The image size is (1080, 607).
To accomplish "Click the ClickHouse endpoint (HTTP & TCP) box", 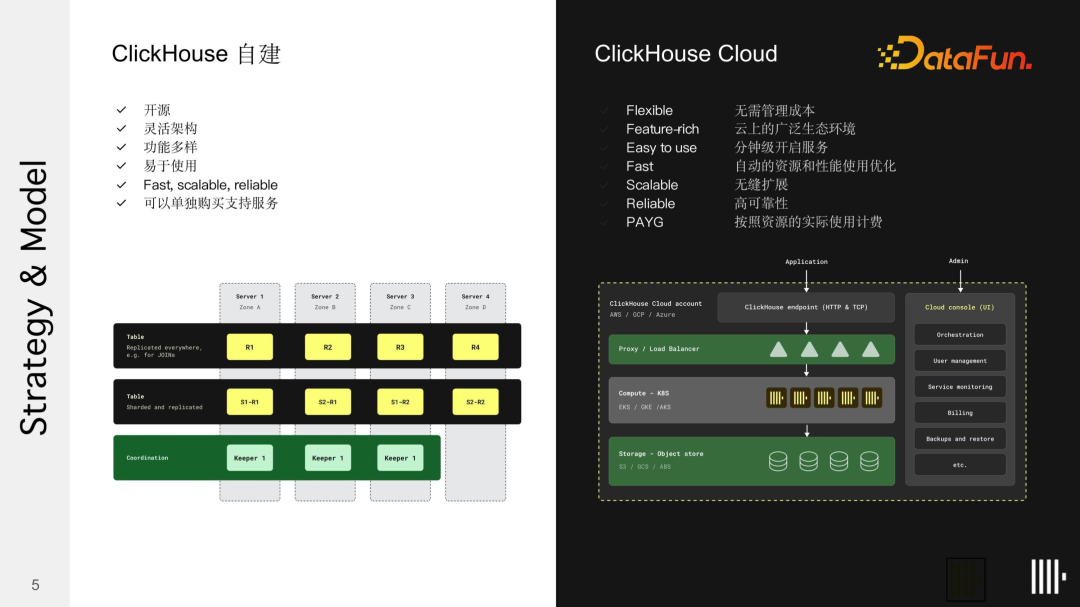I will [x=806, y=307].
